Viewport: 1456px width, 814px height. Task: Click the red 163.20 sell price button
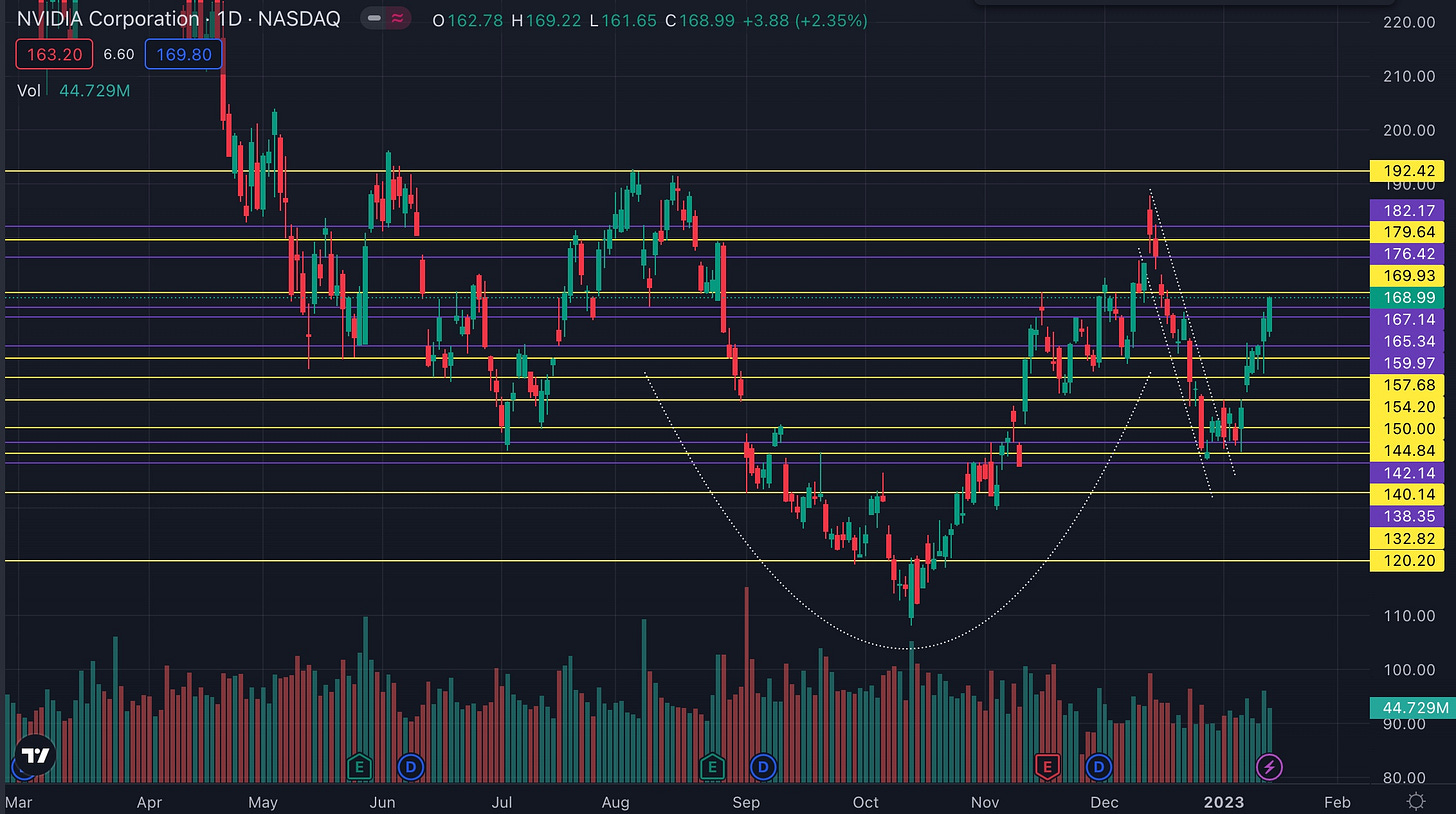point(54,54)
